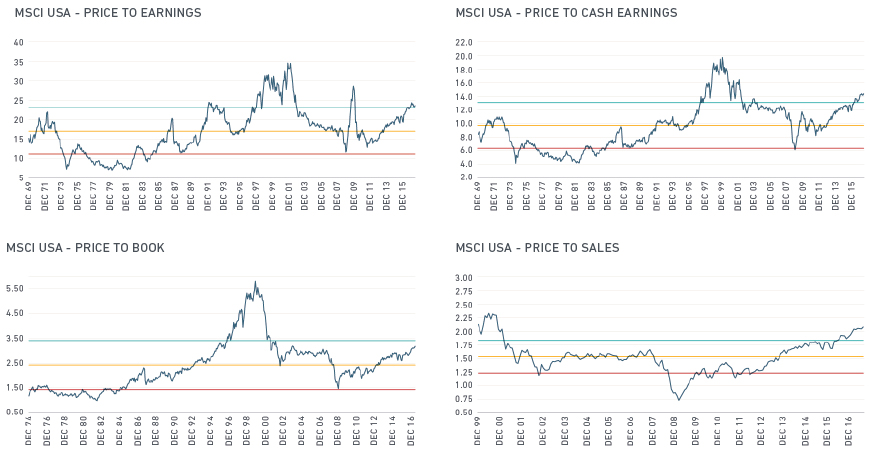The width and height of the screenshot is (870, 454).
Task: Click 'DEC 08' on Price to Sales x-axis
Action: pos(674,431)
